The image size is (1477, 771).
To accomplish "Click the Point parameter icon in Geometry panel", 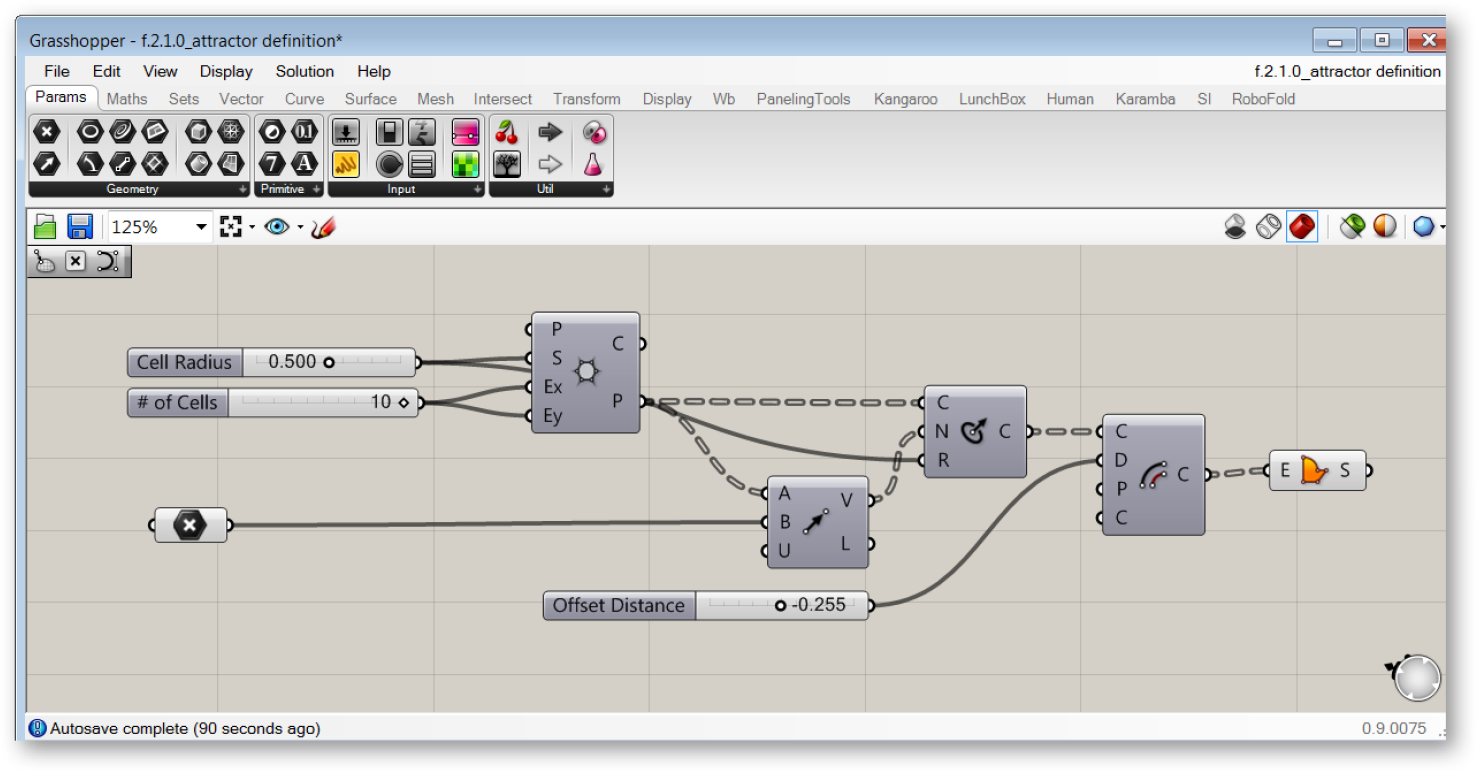I will (47, 131).
